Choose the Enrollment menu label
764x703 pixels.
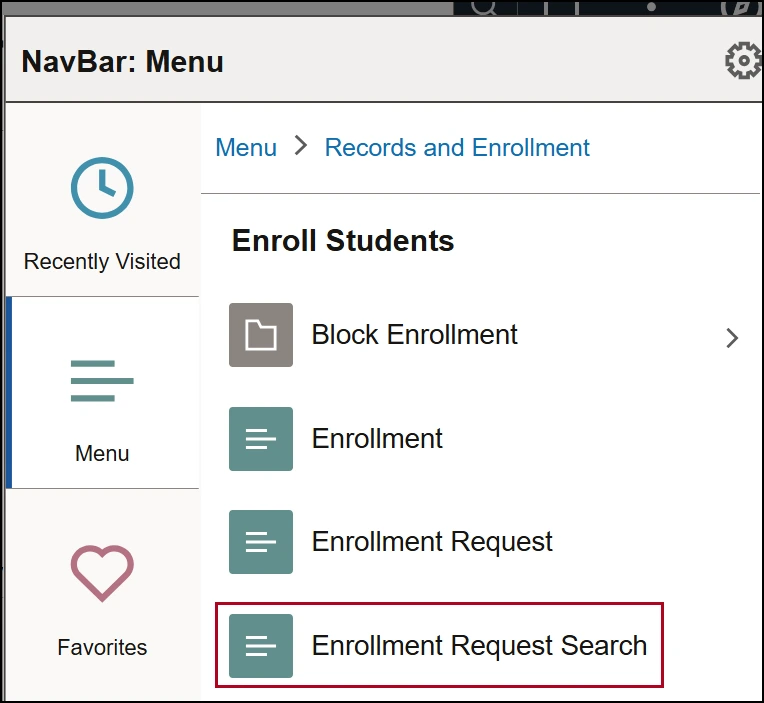[377, 439]
